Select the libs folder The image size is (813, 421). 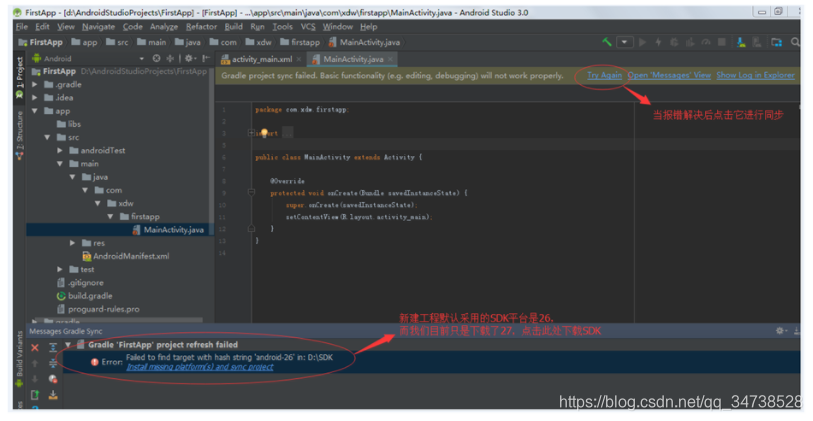tap(69, 124)
